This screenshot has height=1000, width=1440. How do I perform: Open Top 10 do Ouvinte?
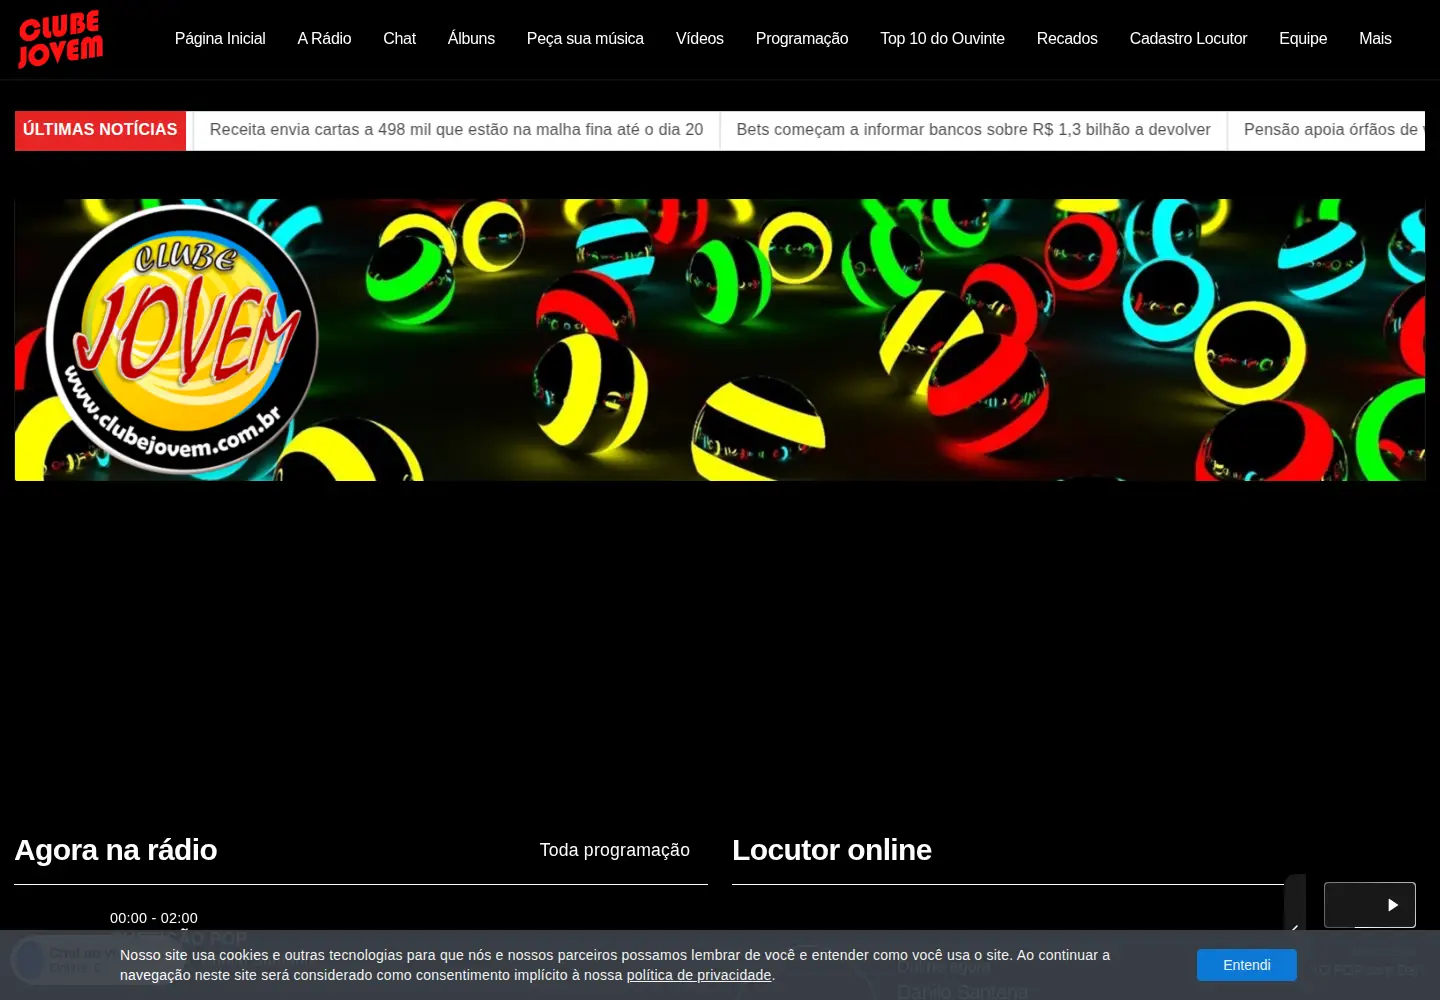pyautogui.click(x=942, y=39)
